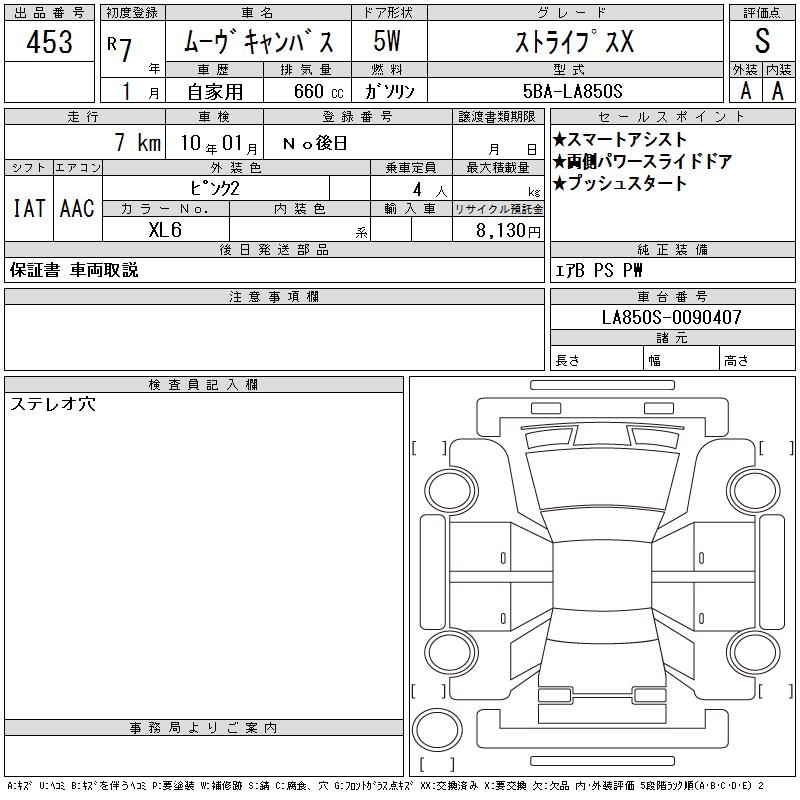This screenshot has width=800, height=800.
Task: Click overall evaluation score S
Action: (762, 41)
